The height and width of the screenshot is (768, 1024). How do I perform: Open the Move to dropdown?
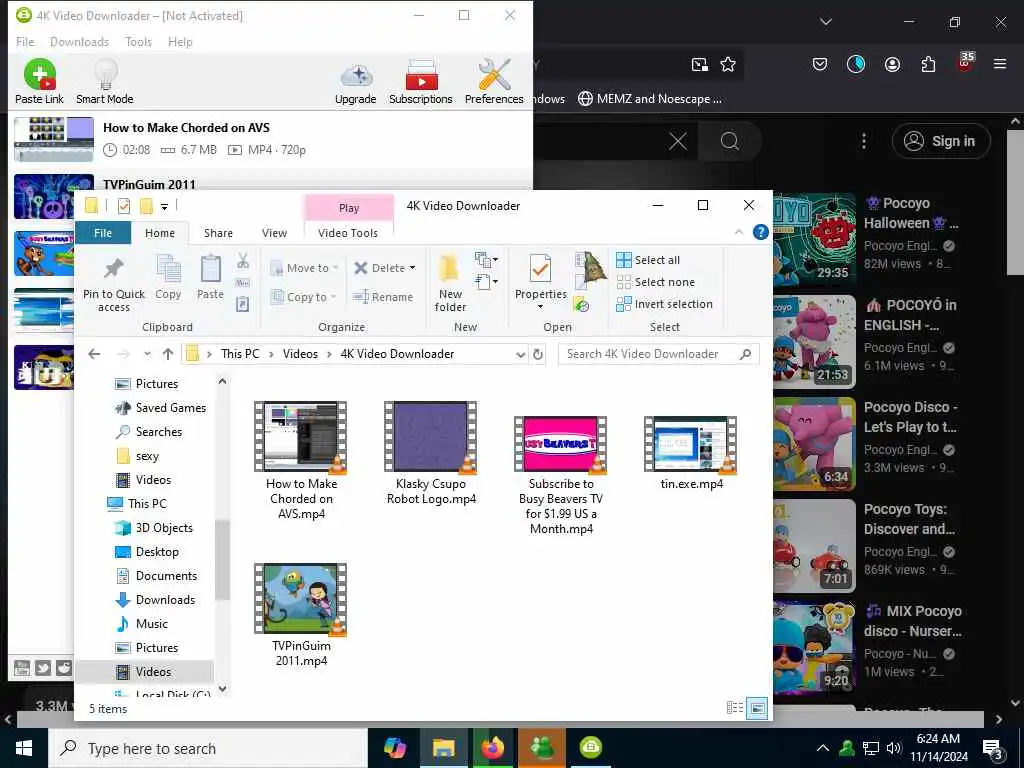coord(304,268)
